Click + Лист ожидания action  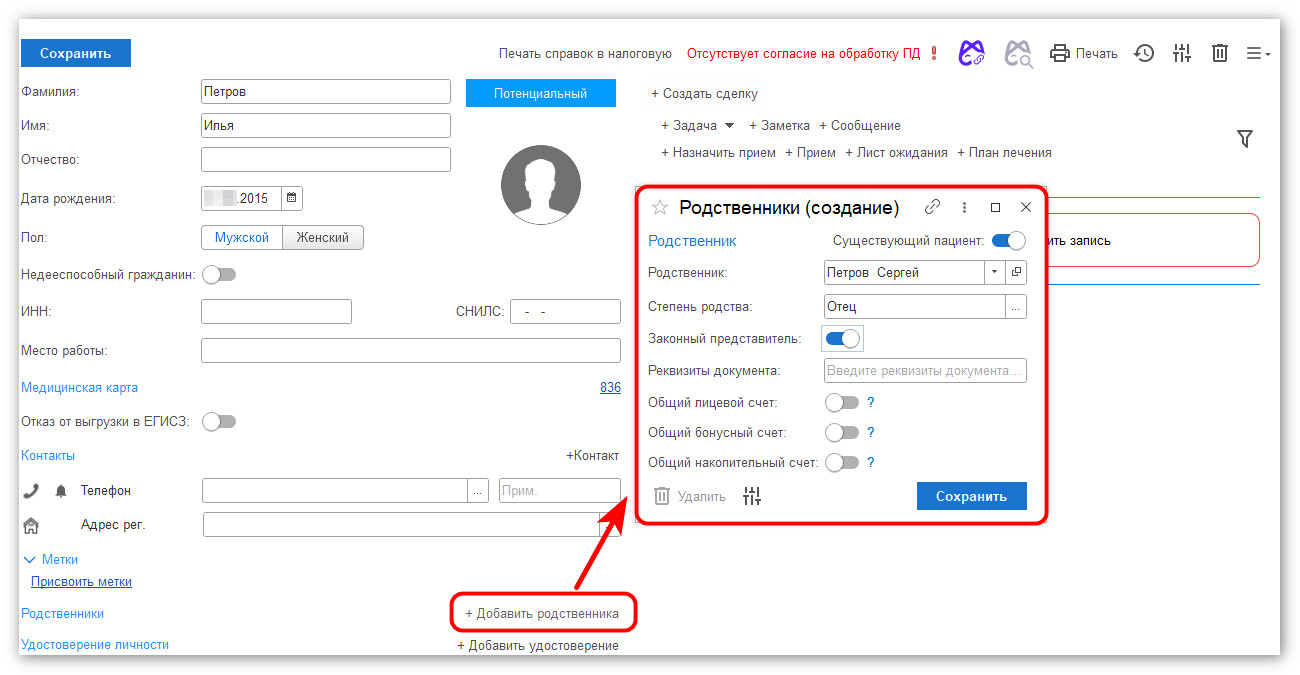(896, 153)
